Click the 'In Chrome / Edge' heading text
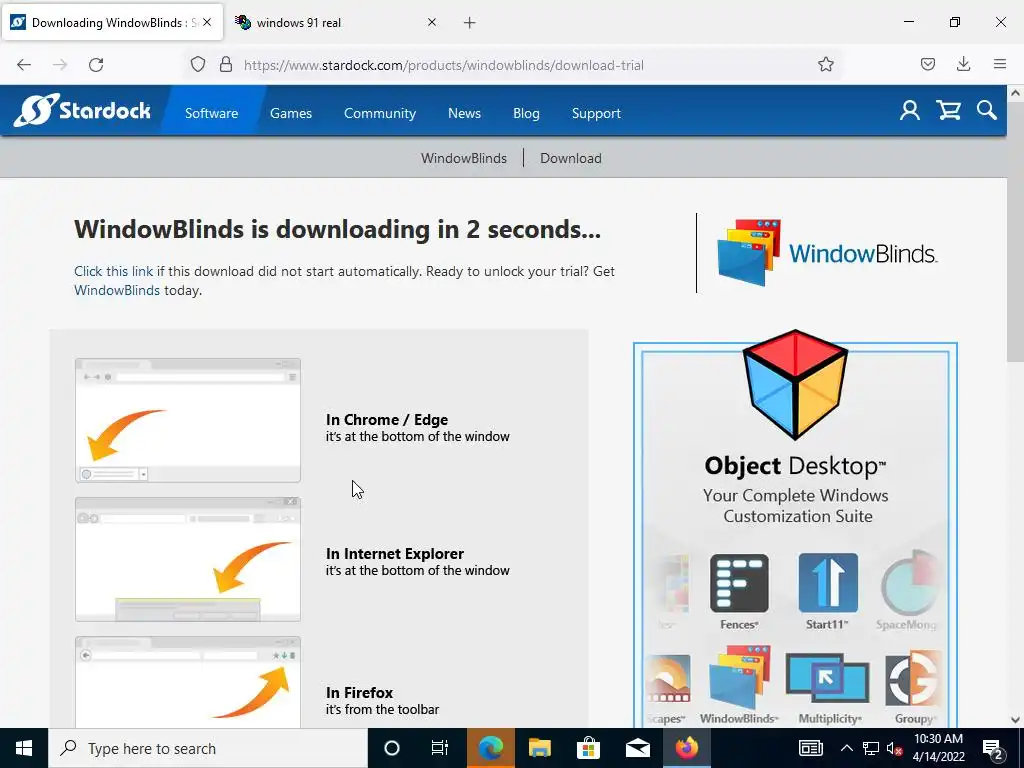This screenshot has height=768, width=1024. [x=387, y=420]
